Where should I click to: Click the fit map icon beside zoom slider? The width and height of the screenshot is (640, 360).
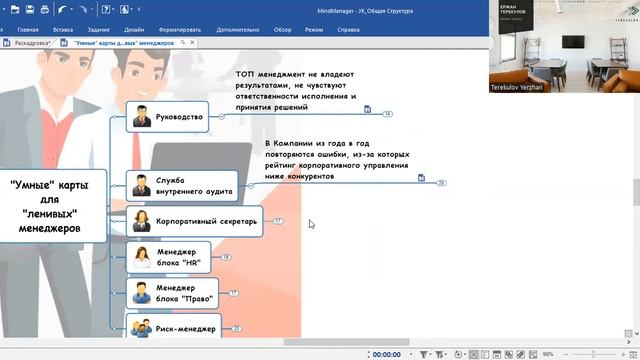tap(633, 355)
